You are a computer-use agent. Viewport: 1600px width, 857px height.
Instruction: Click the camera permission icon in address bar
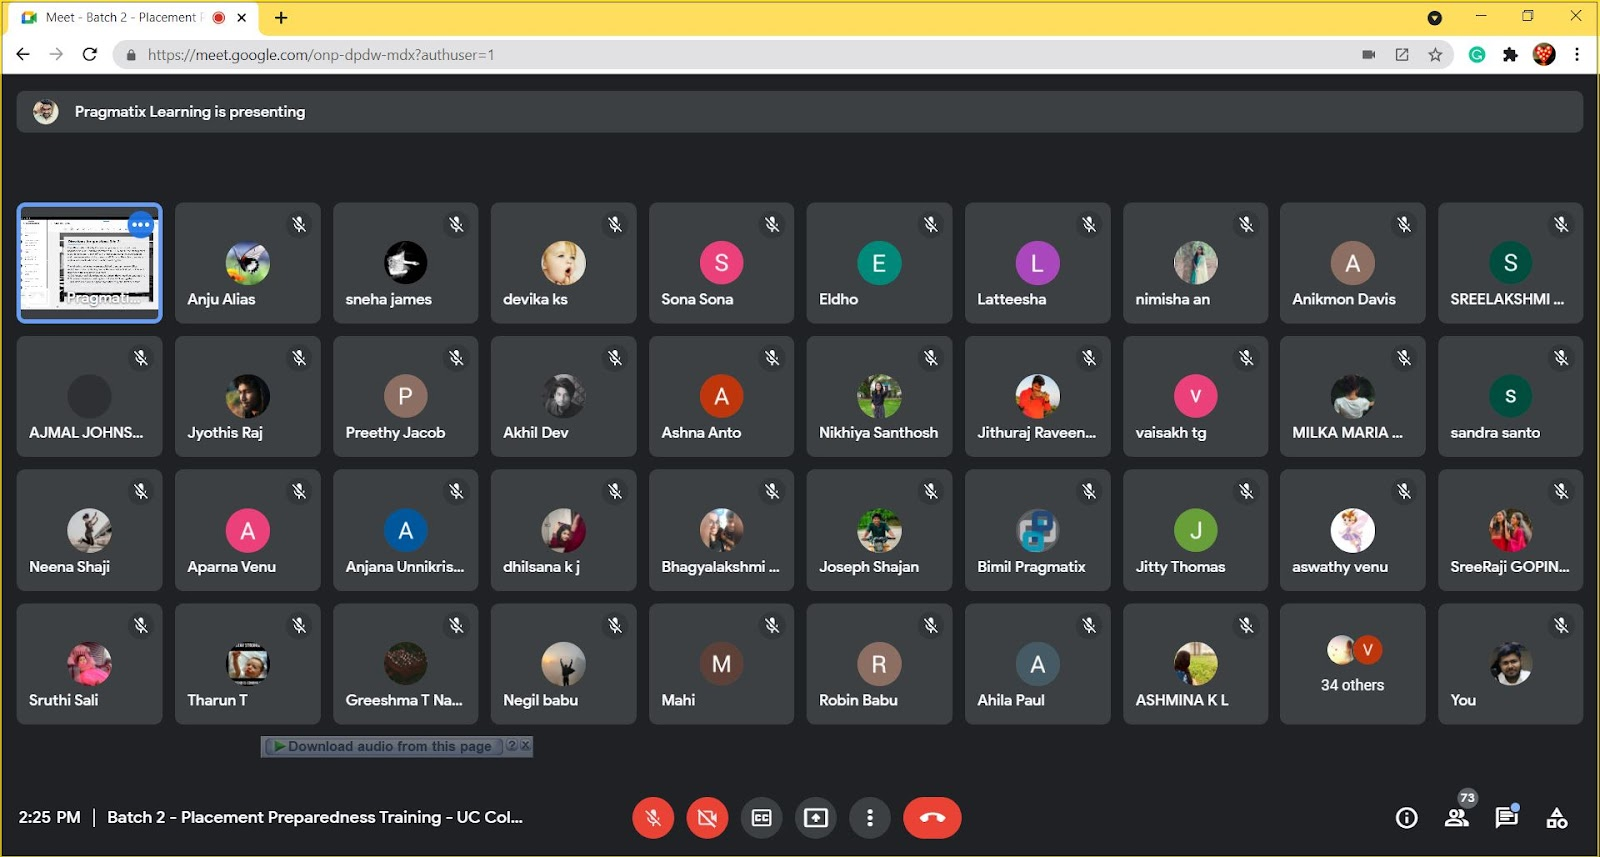coord(1369,55)
